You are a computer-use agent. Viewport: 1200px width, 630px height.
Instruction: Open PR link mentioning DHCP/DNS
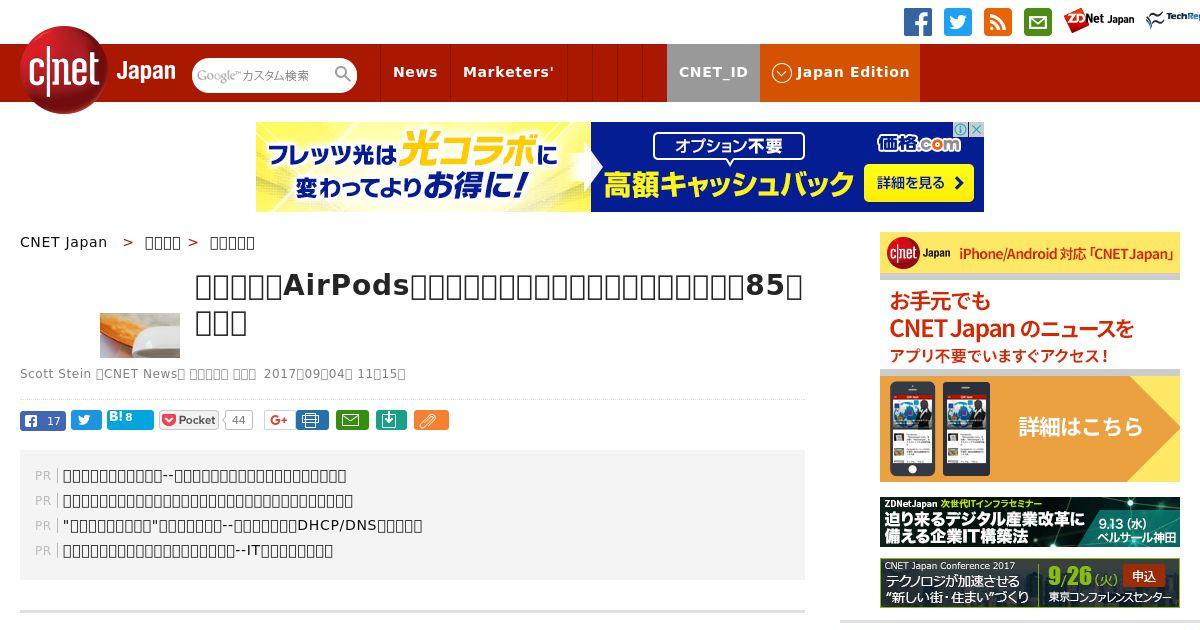tap(242, 525)
